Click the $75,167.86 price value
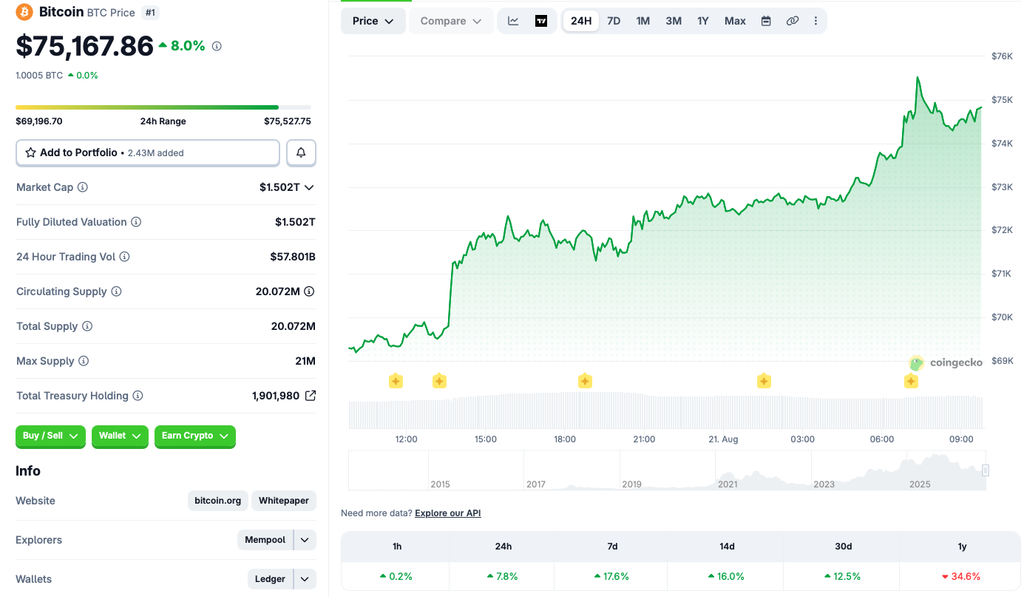This screenshot has width=1024, height=597. pyautogui.click(x=85, y=46)
